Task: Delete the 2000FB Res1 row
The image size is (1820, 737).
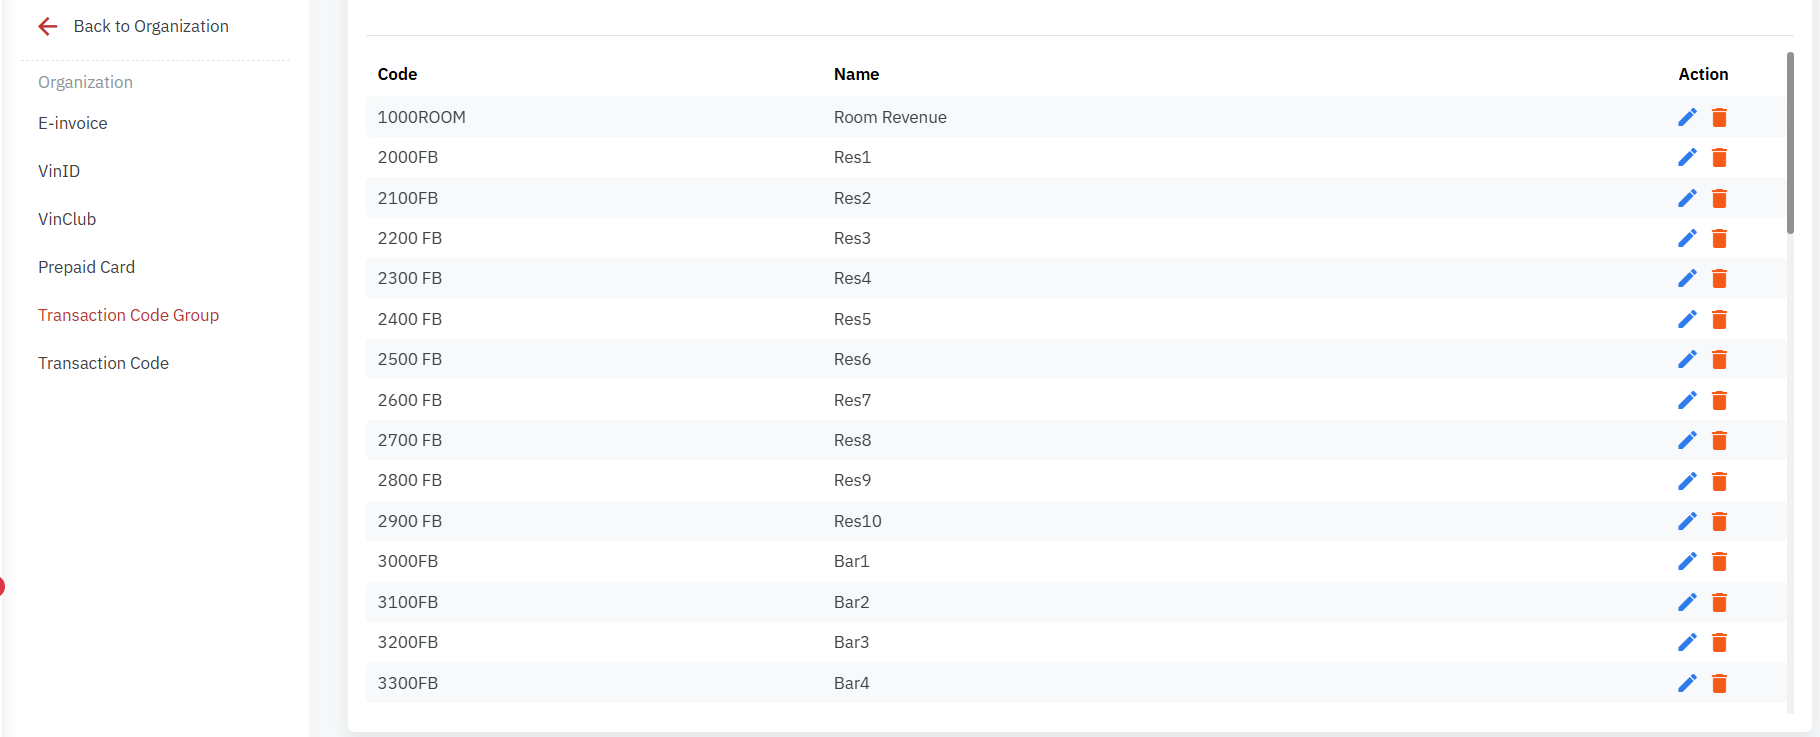Action: coord(1719,158)
